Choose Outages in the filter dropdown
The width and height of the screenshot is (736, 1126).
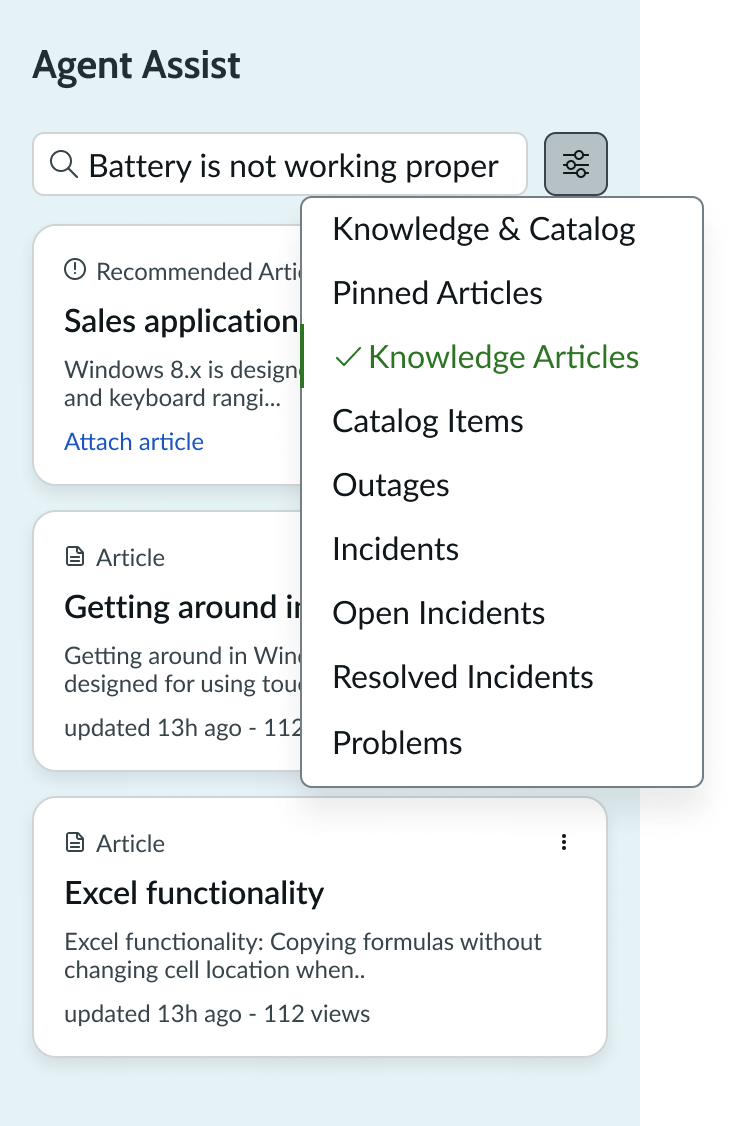391,485
